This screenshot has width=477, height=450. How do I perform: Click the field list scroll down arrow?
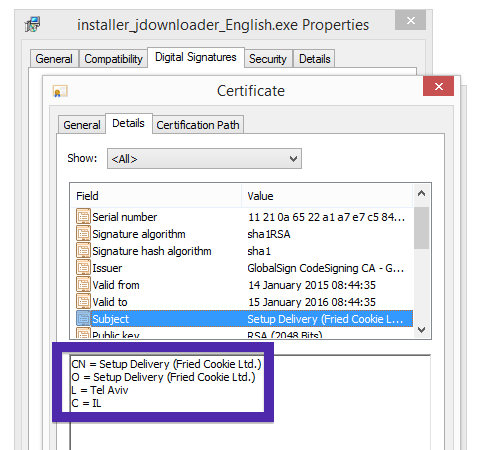coord(422,329)
